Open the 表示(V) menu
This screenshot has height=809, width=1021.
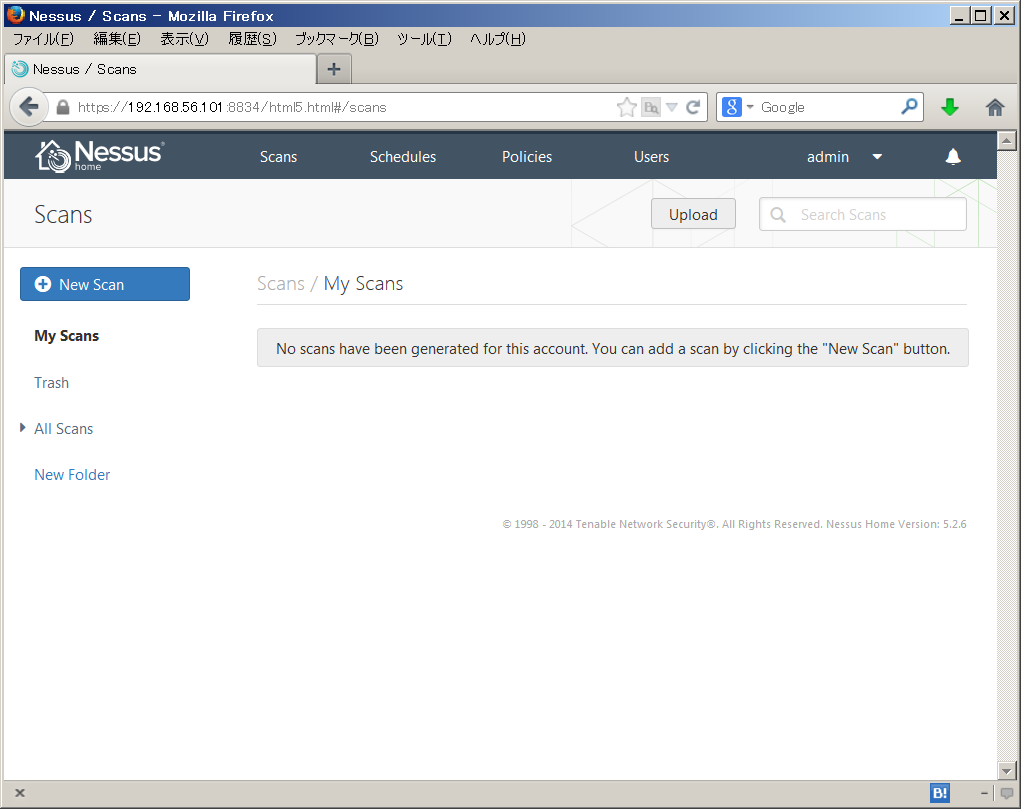tap(185, 39)
